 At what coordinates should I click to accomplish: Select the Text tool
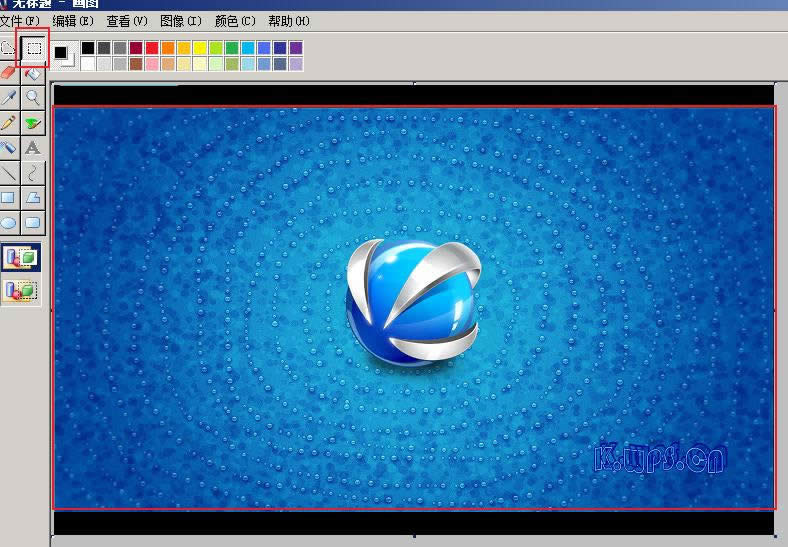pos(33,147)
